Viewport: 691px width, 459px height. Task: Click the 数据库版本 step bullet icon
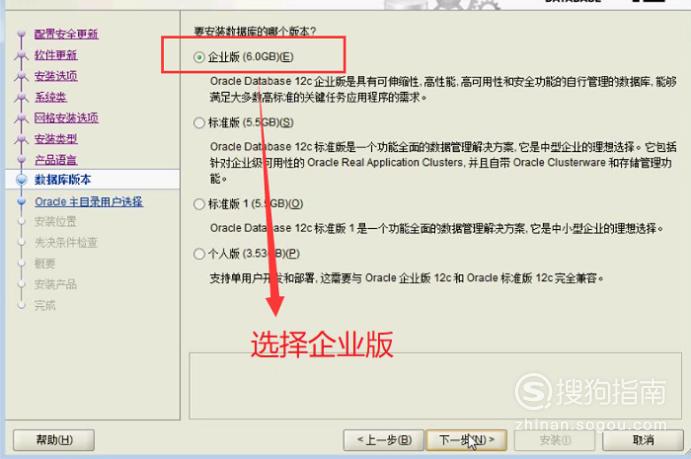pos(21,180)
